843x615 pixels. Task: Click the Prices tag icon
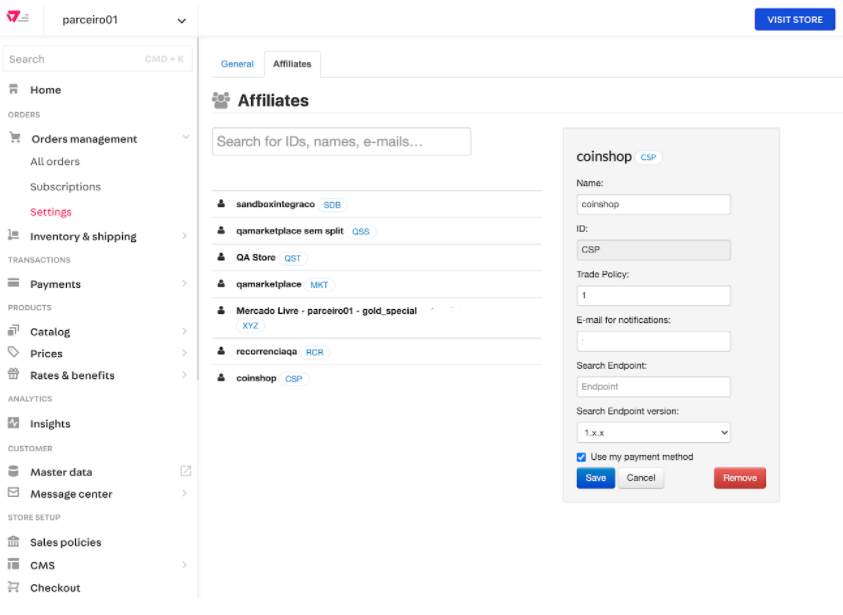pyautogui.click(x=14, y=353)
